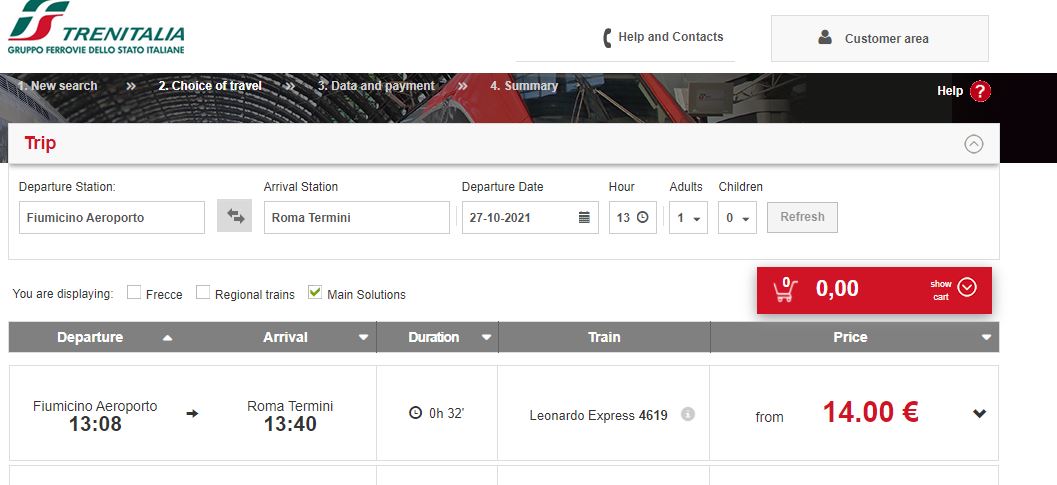This screenshot has width=1057, height=485.
Task: Click the 0h 32' duration value
Action: (446, 413)
